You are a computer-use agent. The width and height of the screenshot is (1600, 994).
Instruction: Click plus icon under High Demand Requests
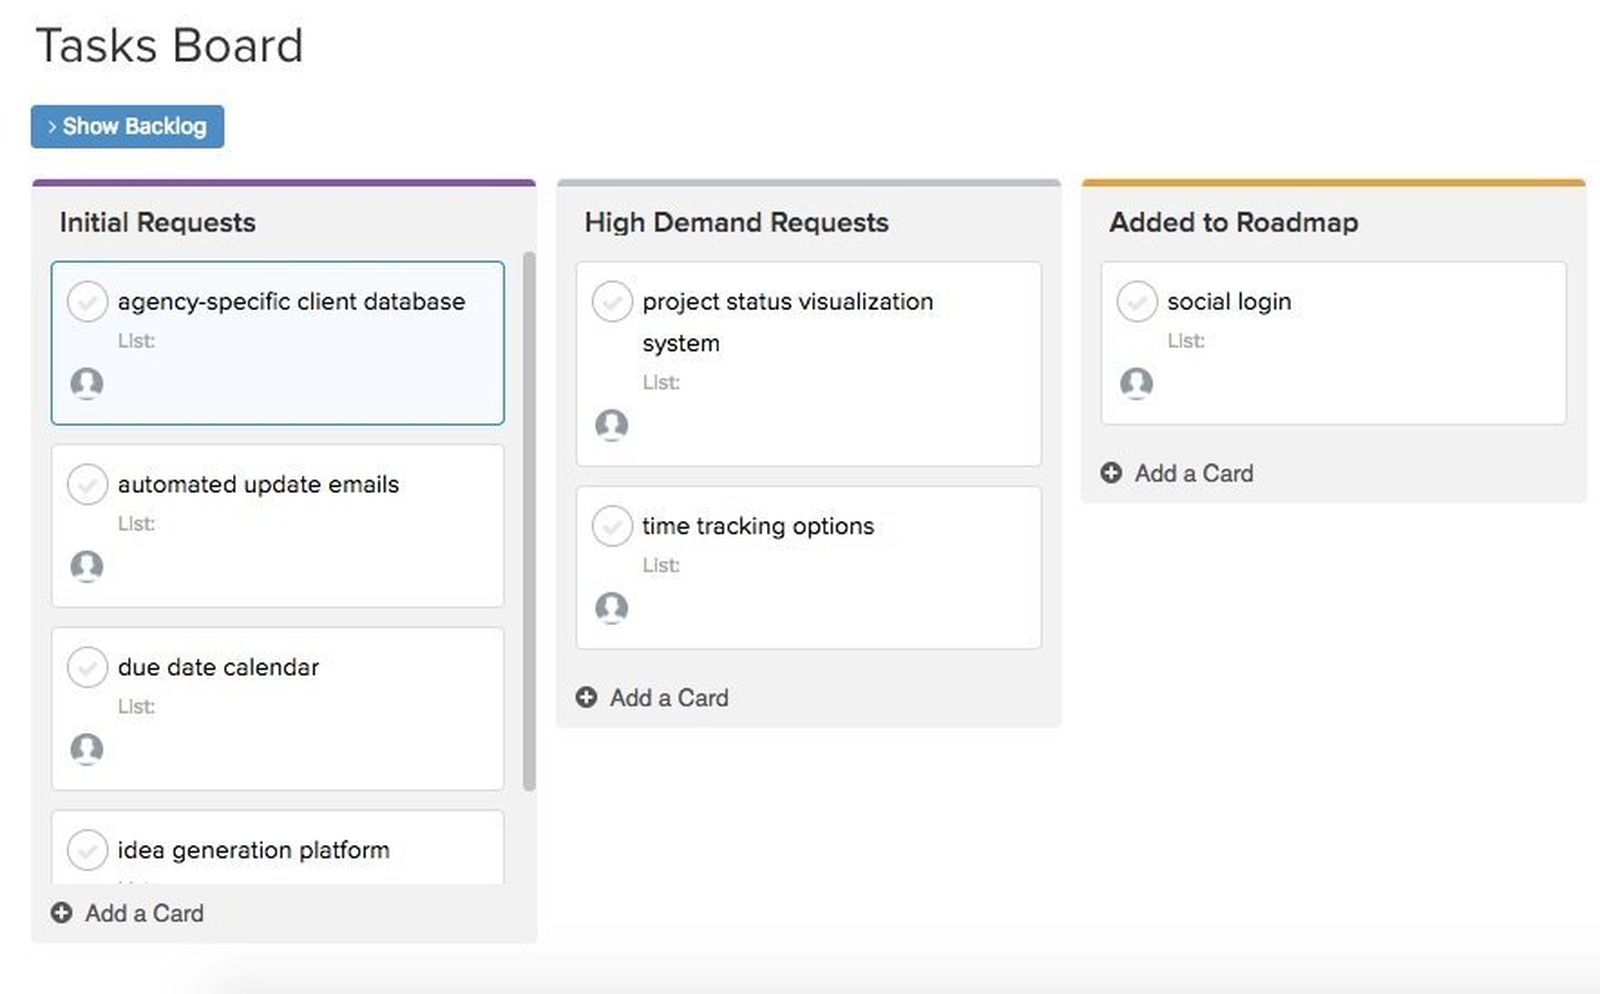click(586, 698)
